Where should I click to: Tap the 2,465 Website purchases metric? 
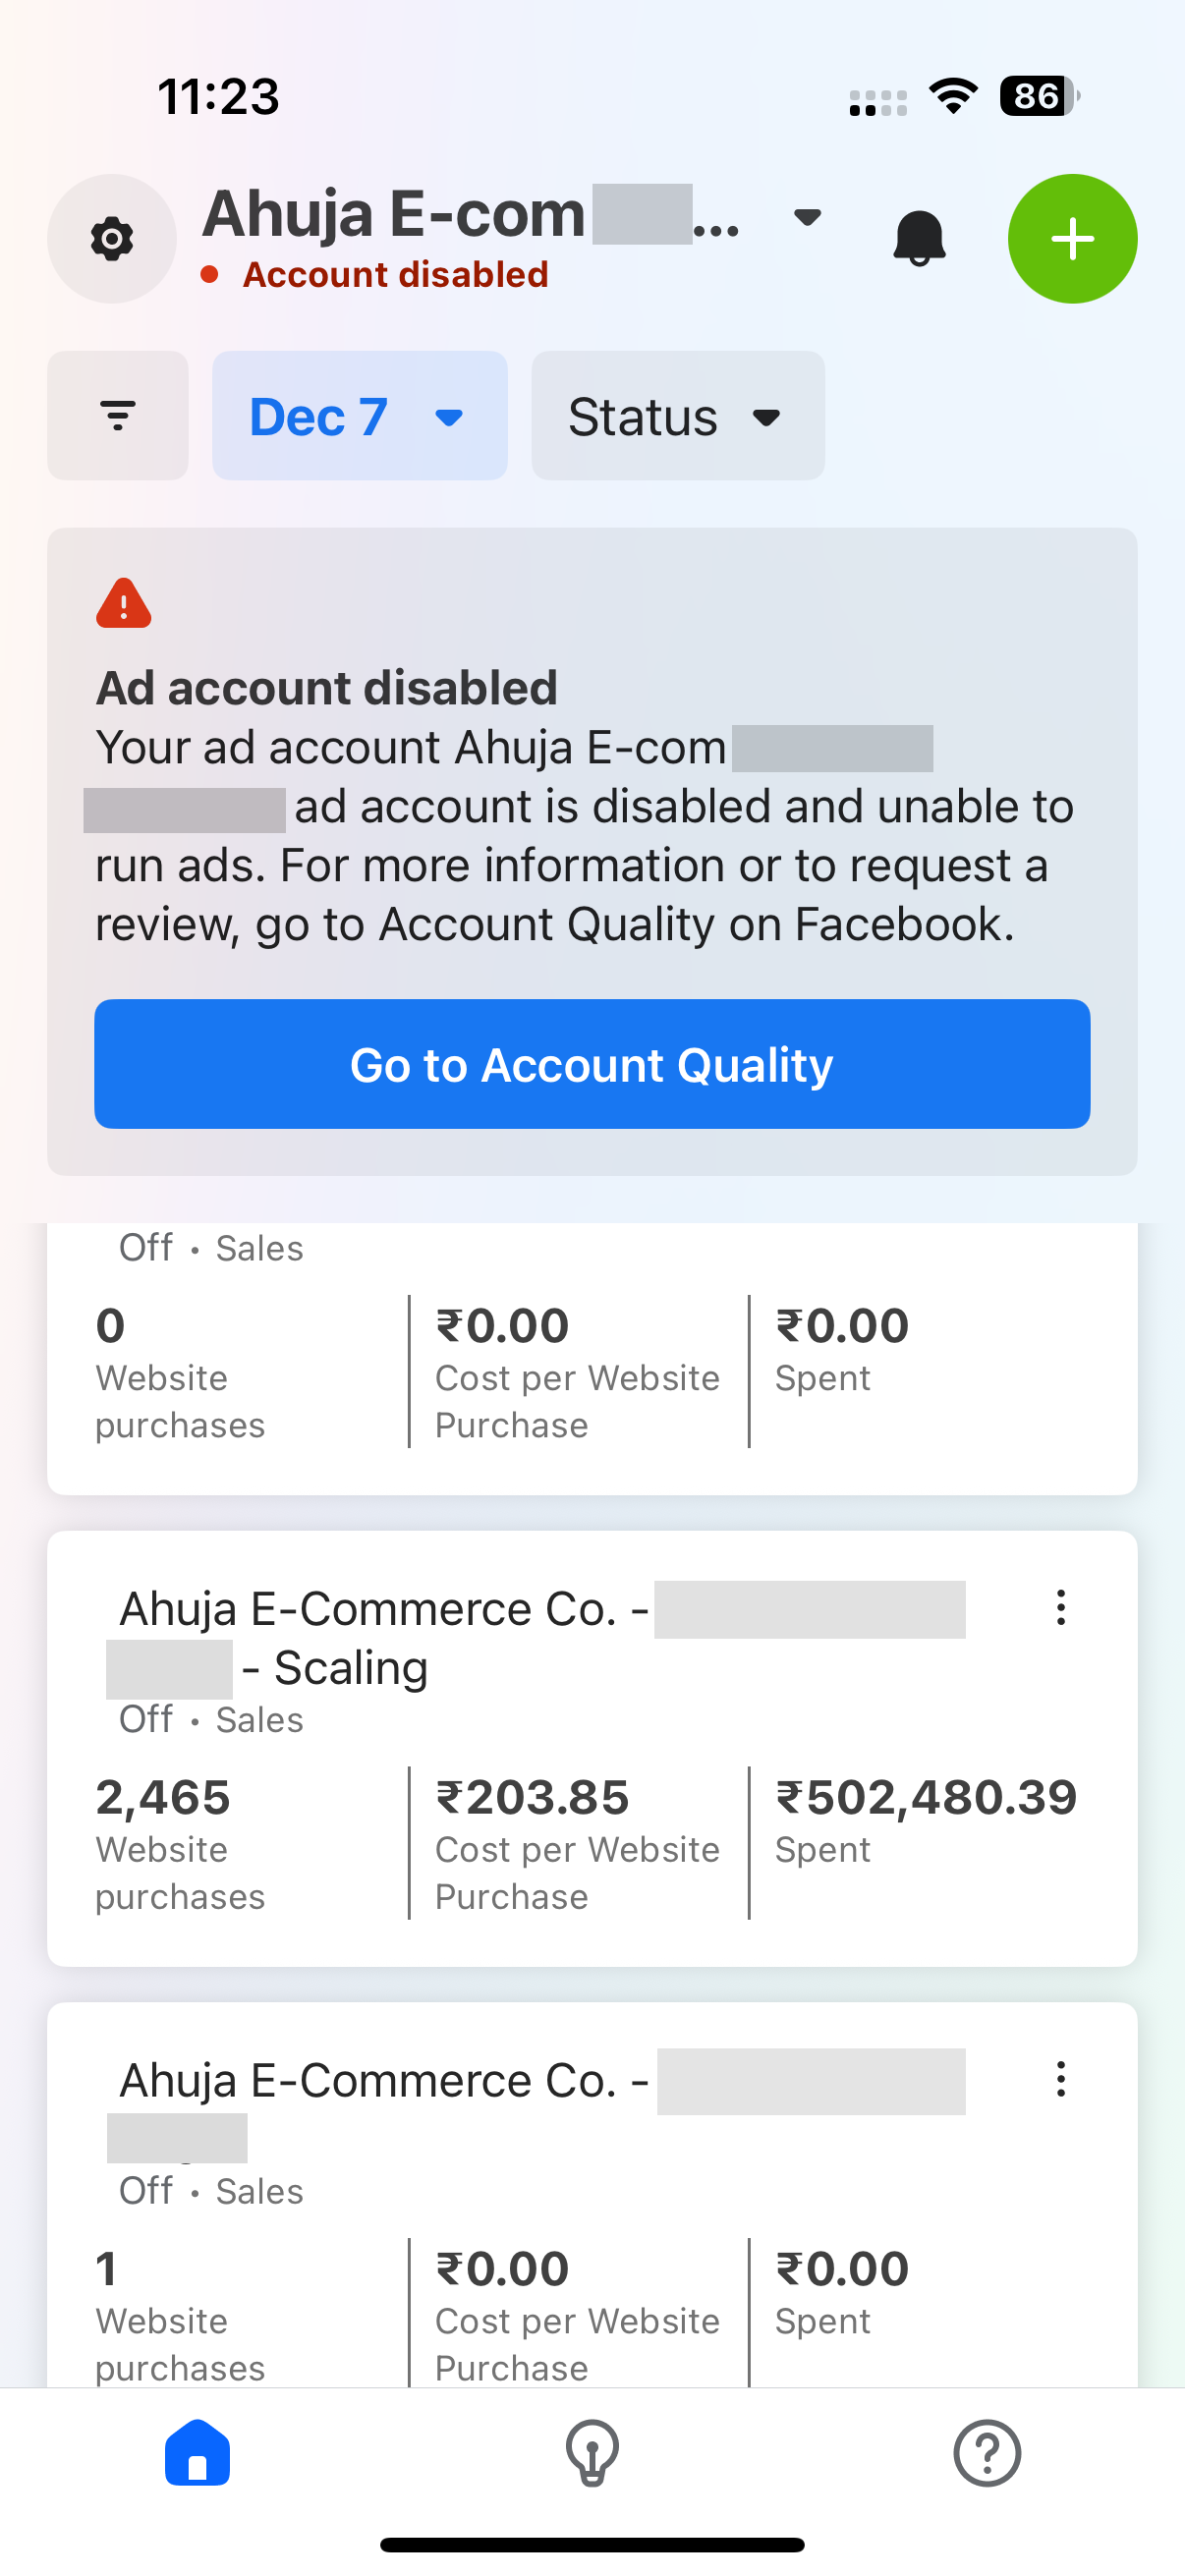pyautogui.click(x=180, y=1844)
